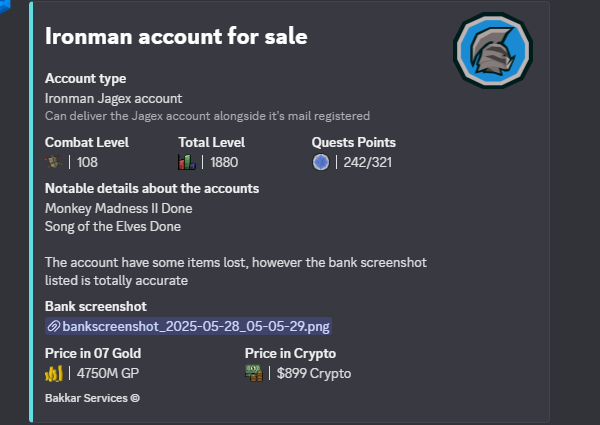600x425 pixels.
Task: Open the bankscreenshot_2025-05-28 PNG attachment link
Action: tap(188, 326)
